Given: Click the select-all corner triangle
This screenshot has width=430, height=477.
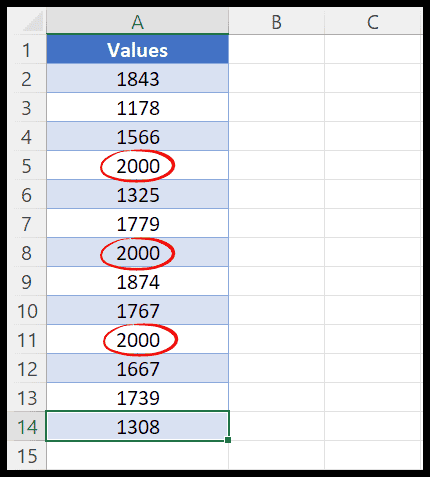Looking at the screenshot, I should [32, 22].
